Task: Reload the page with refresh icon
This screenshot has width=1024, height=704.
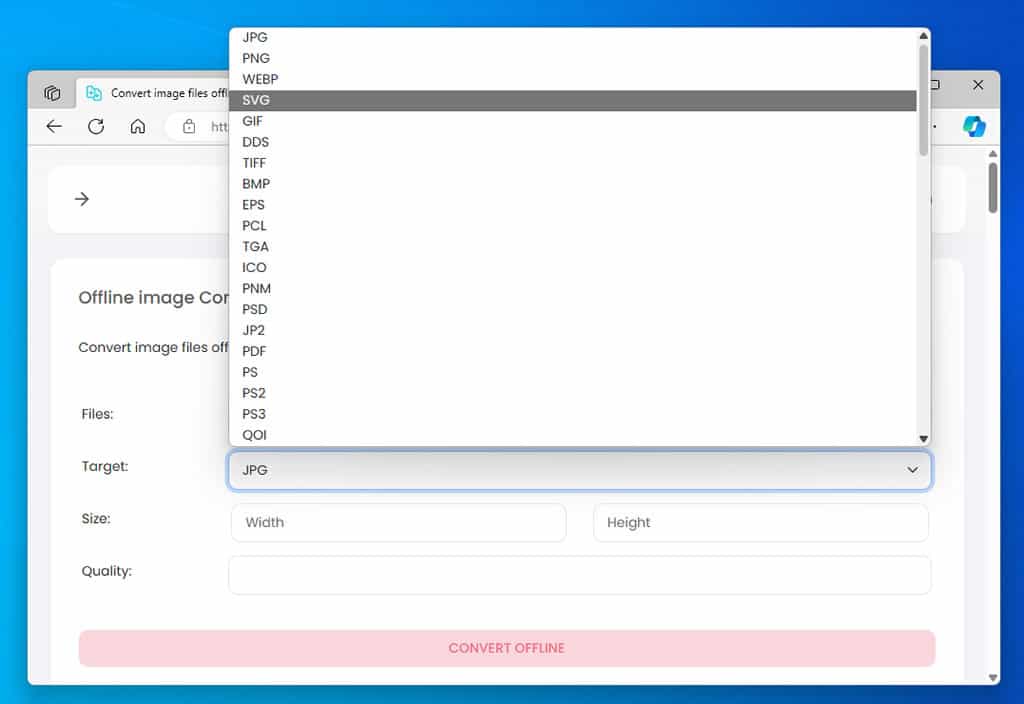Action: [96, 126]
